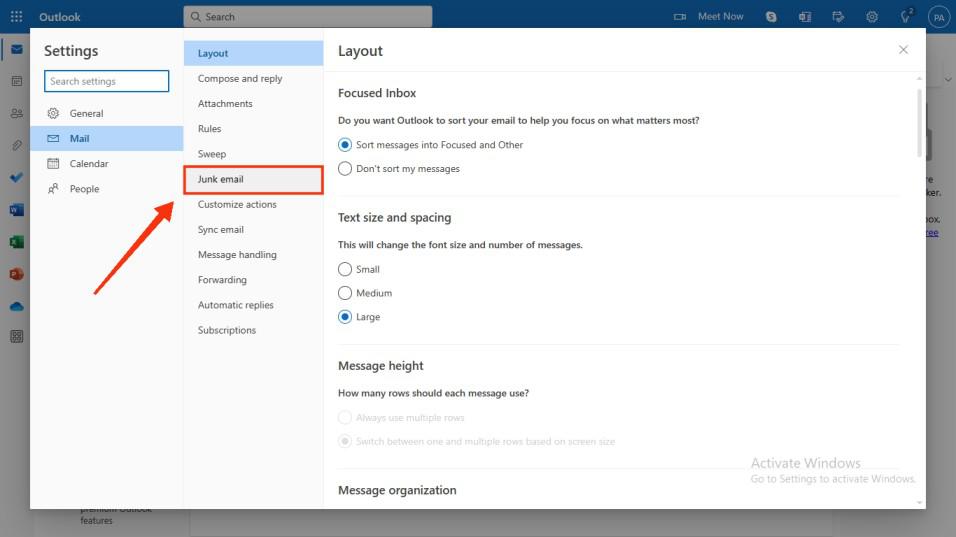This screenshot has width=956, height=537.
Task: Open Skype icon in header
Action: [771, 16]
